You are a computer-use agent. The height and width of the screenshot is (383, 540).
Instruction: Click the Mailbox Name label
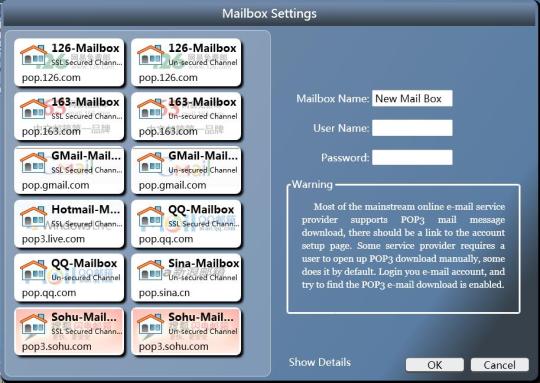(333, 99)
